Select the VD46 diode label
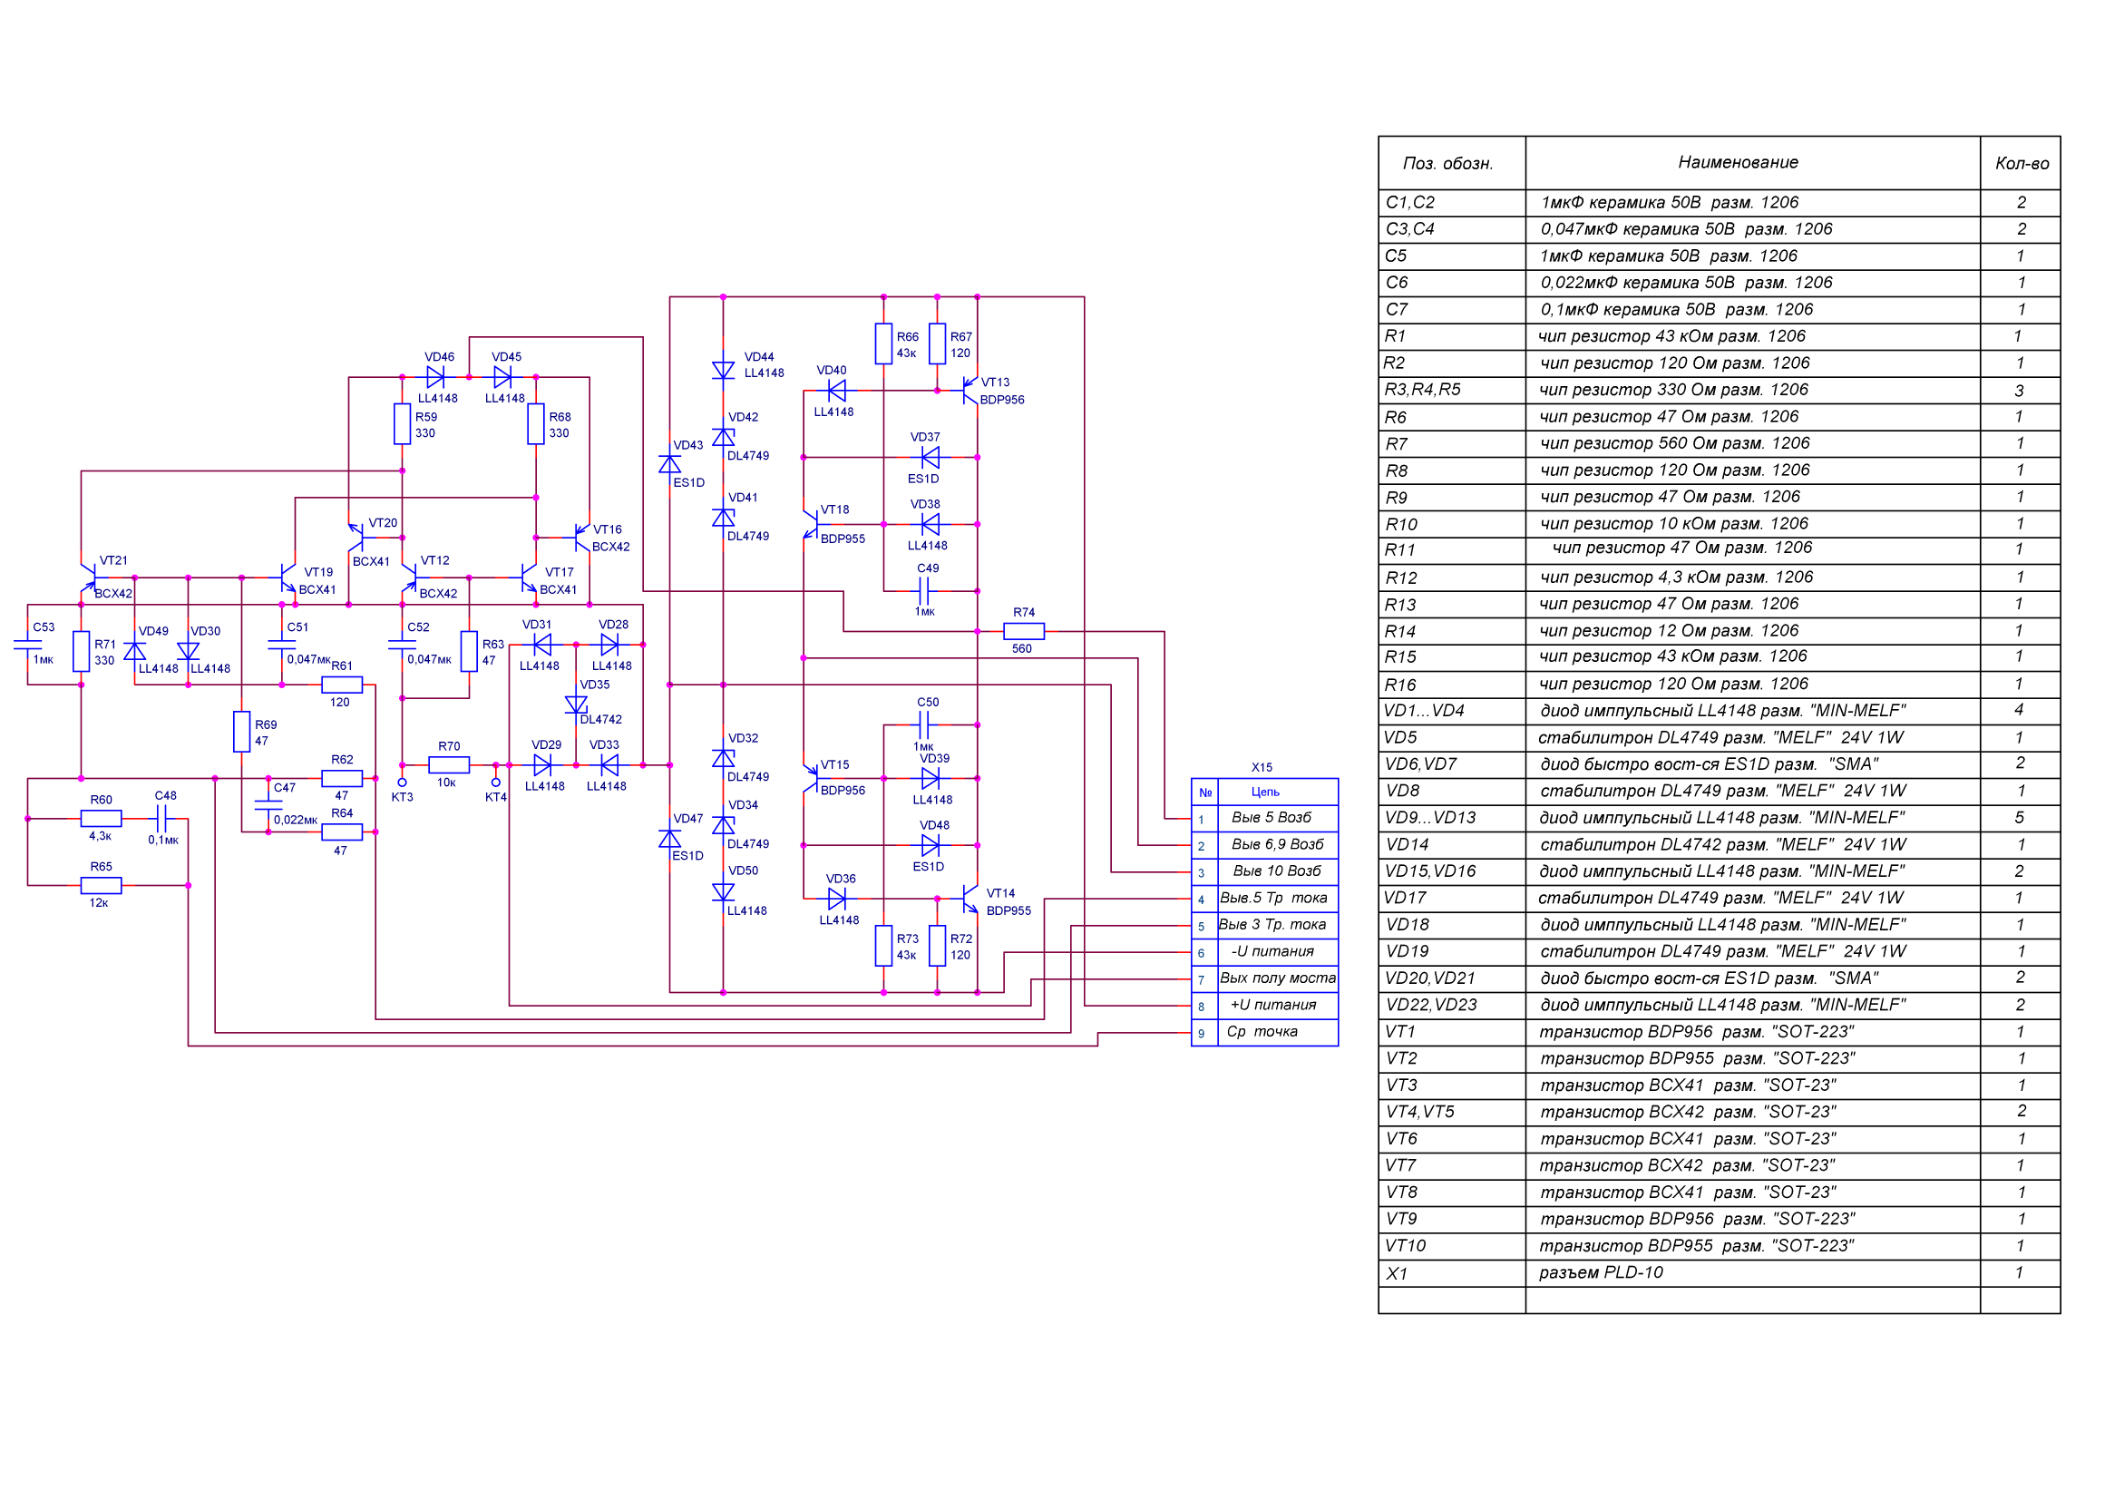The height and width of the screenshot is (1500, 2121). tap(439, 357)
